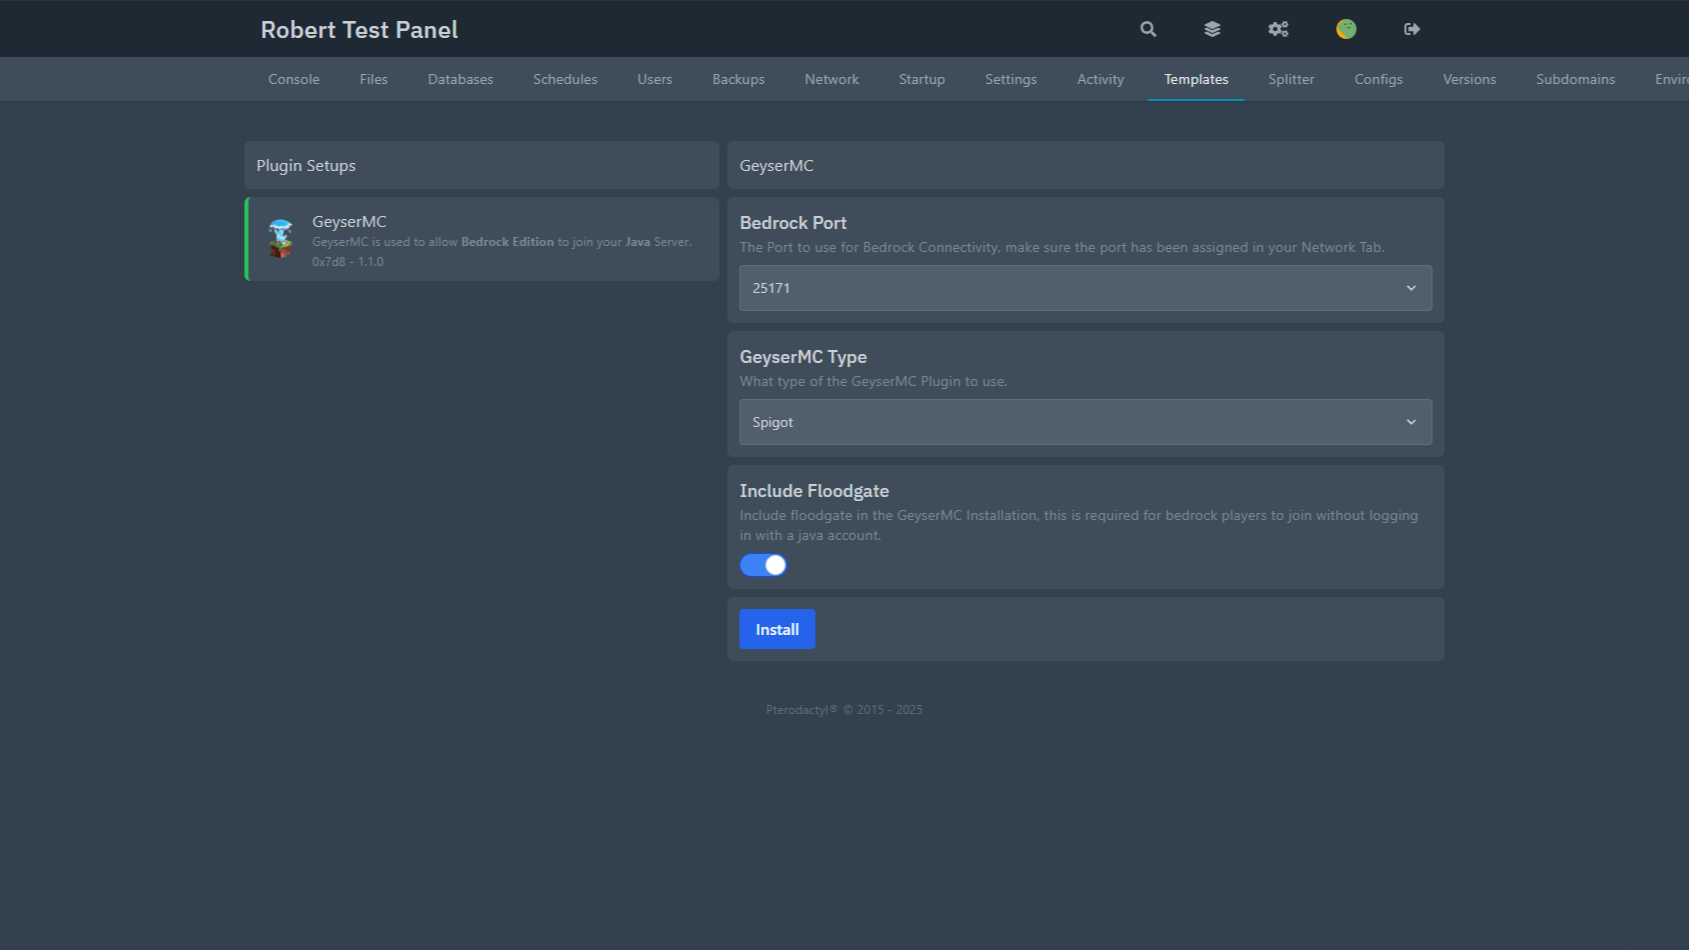Click the GeyserMC plugin icon
The height and width of the screenshot is (950, 1689).
click(281, 239)
